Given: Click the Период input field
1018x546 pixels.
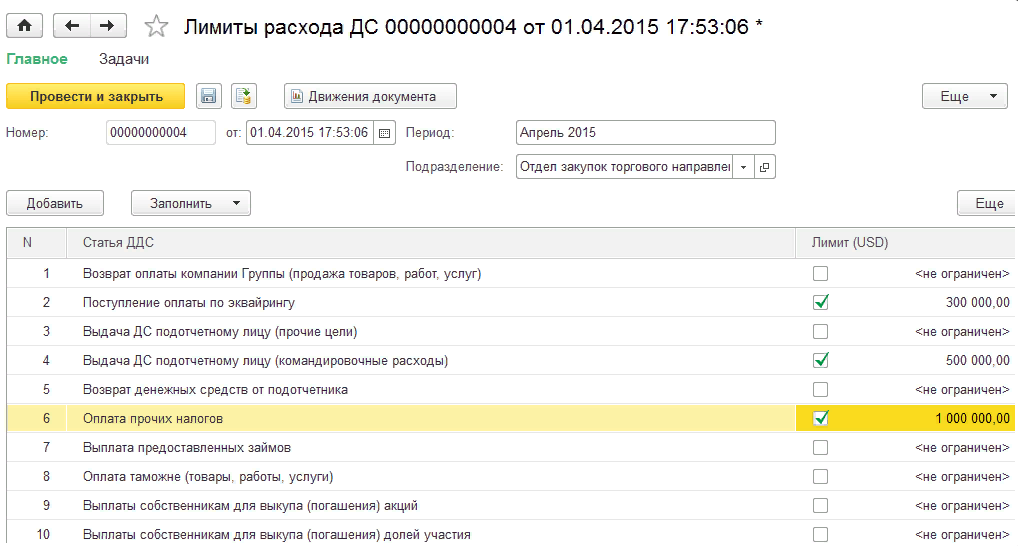Looking at the screenshot, I should [645, 133].
